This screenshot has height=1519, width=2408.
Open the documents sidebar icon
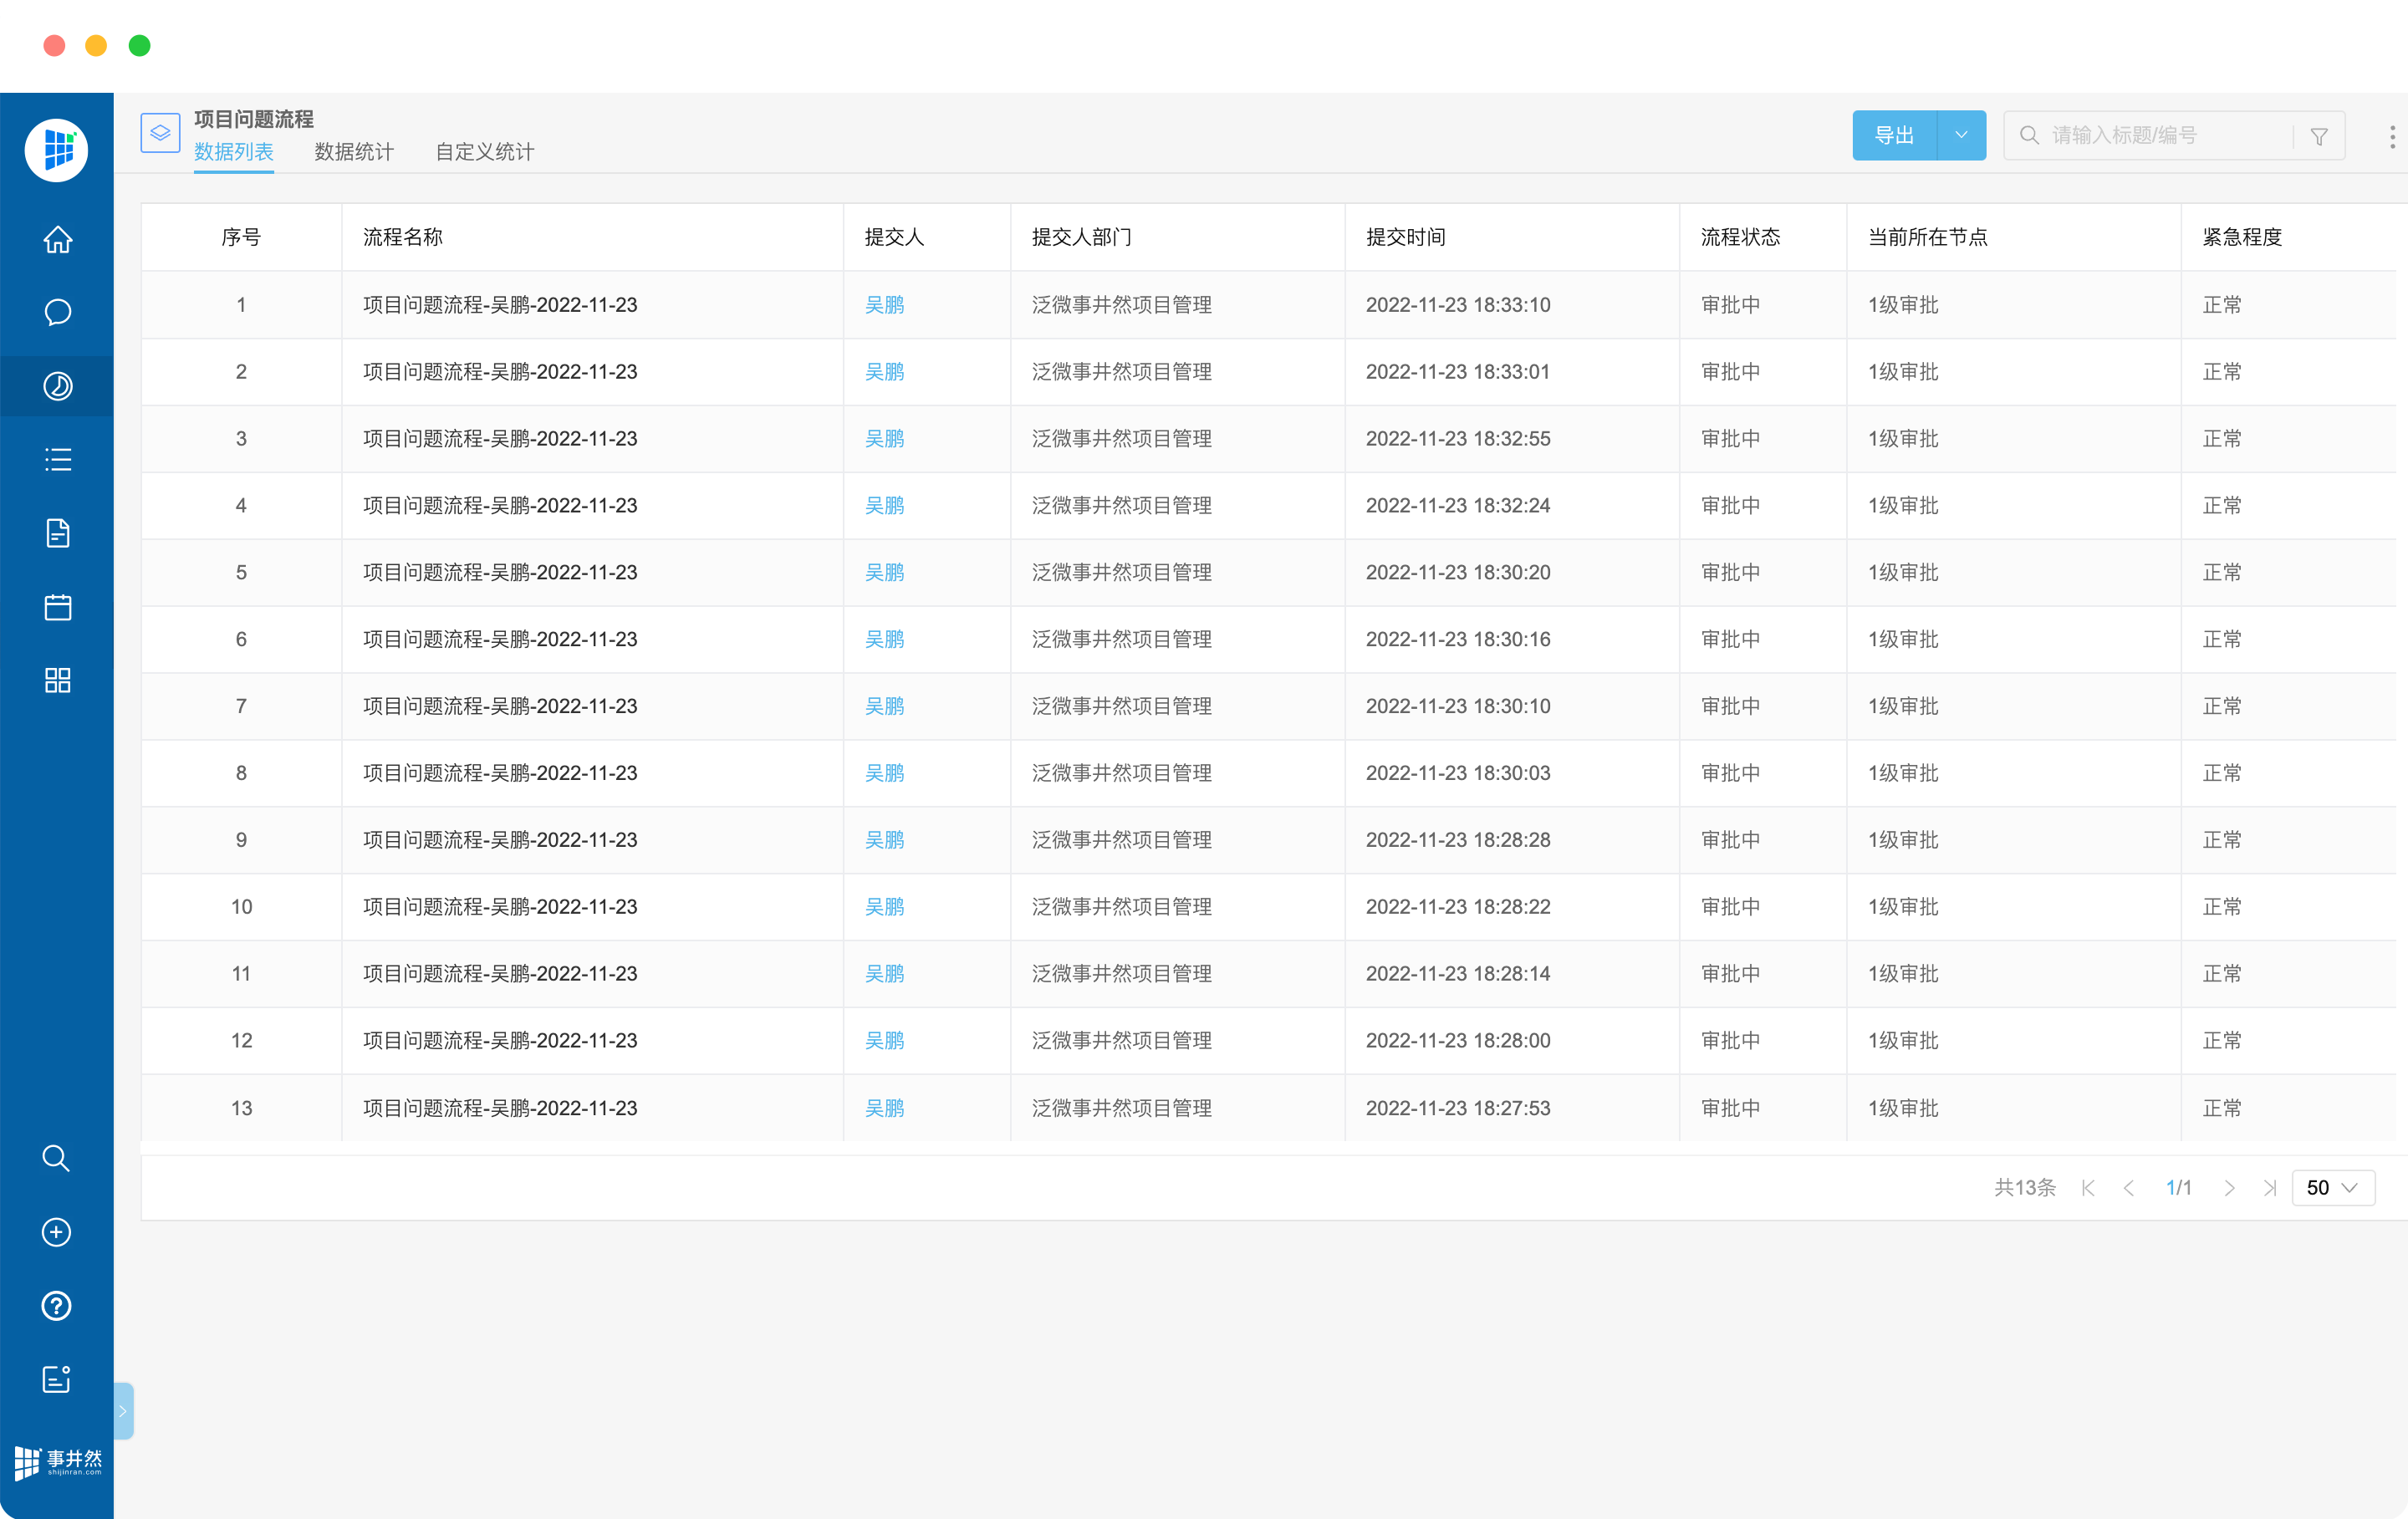57,533
